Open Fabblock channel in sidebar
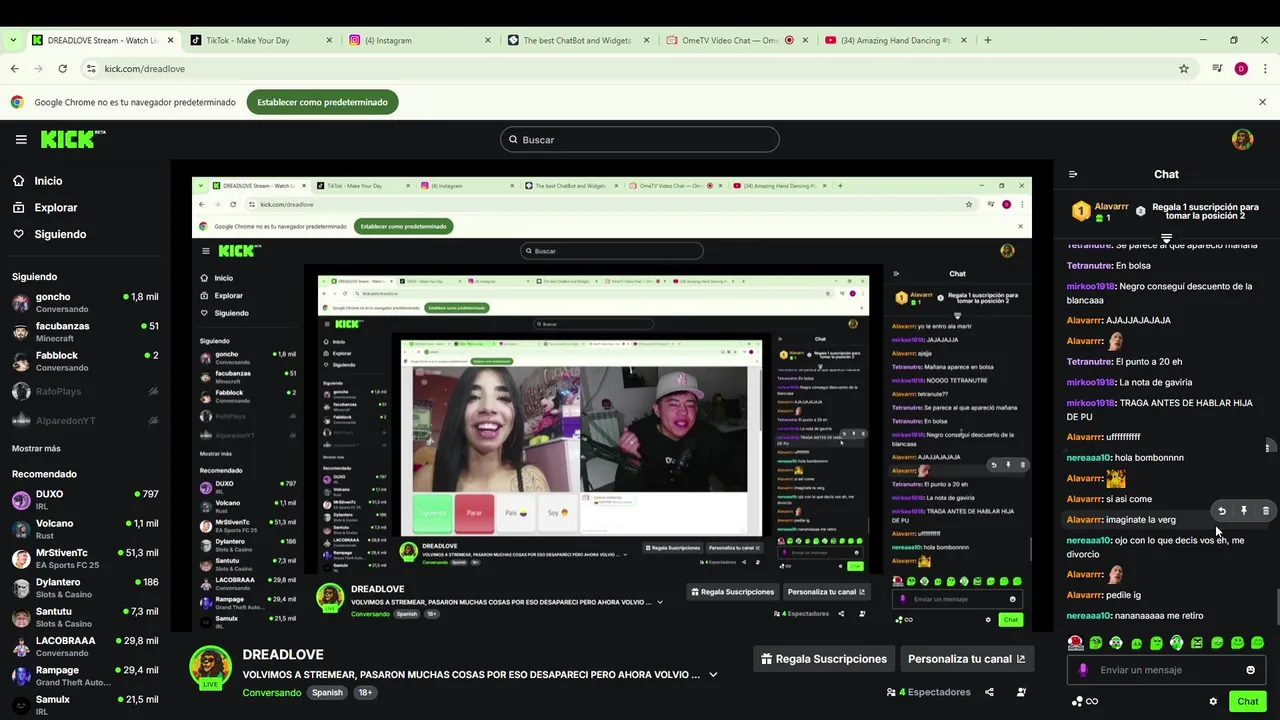Viewport: 1280px width, 720px height. [85, 361]
